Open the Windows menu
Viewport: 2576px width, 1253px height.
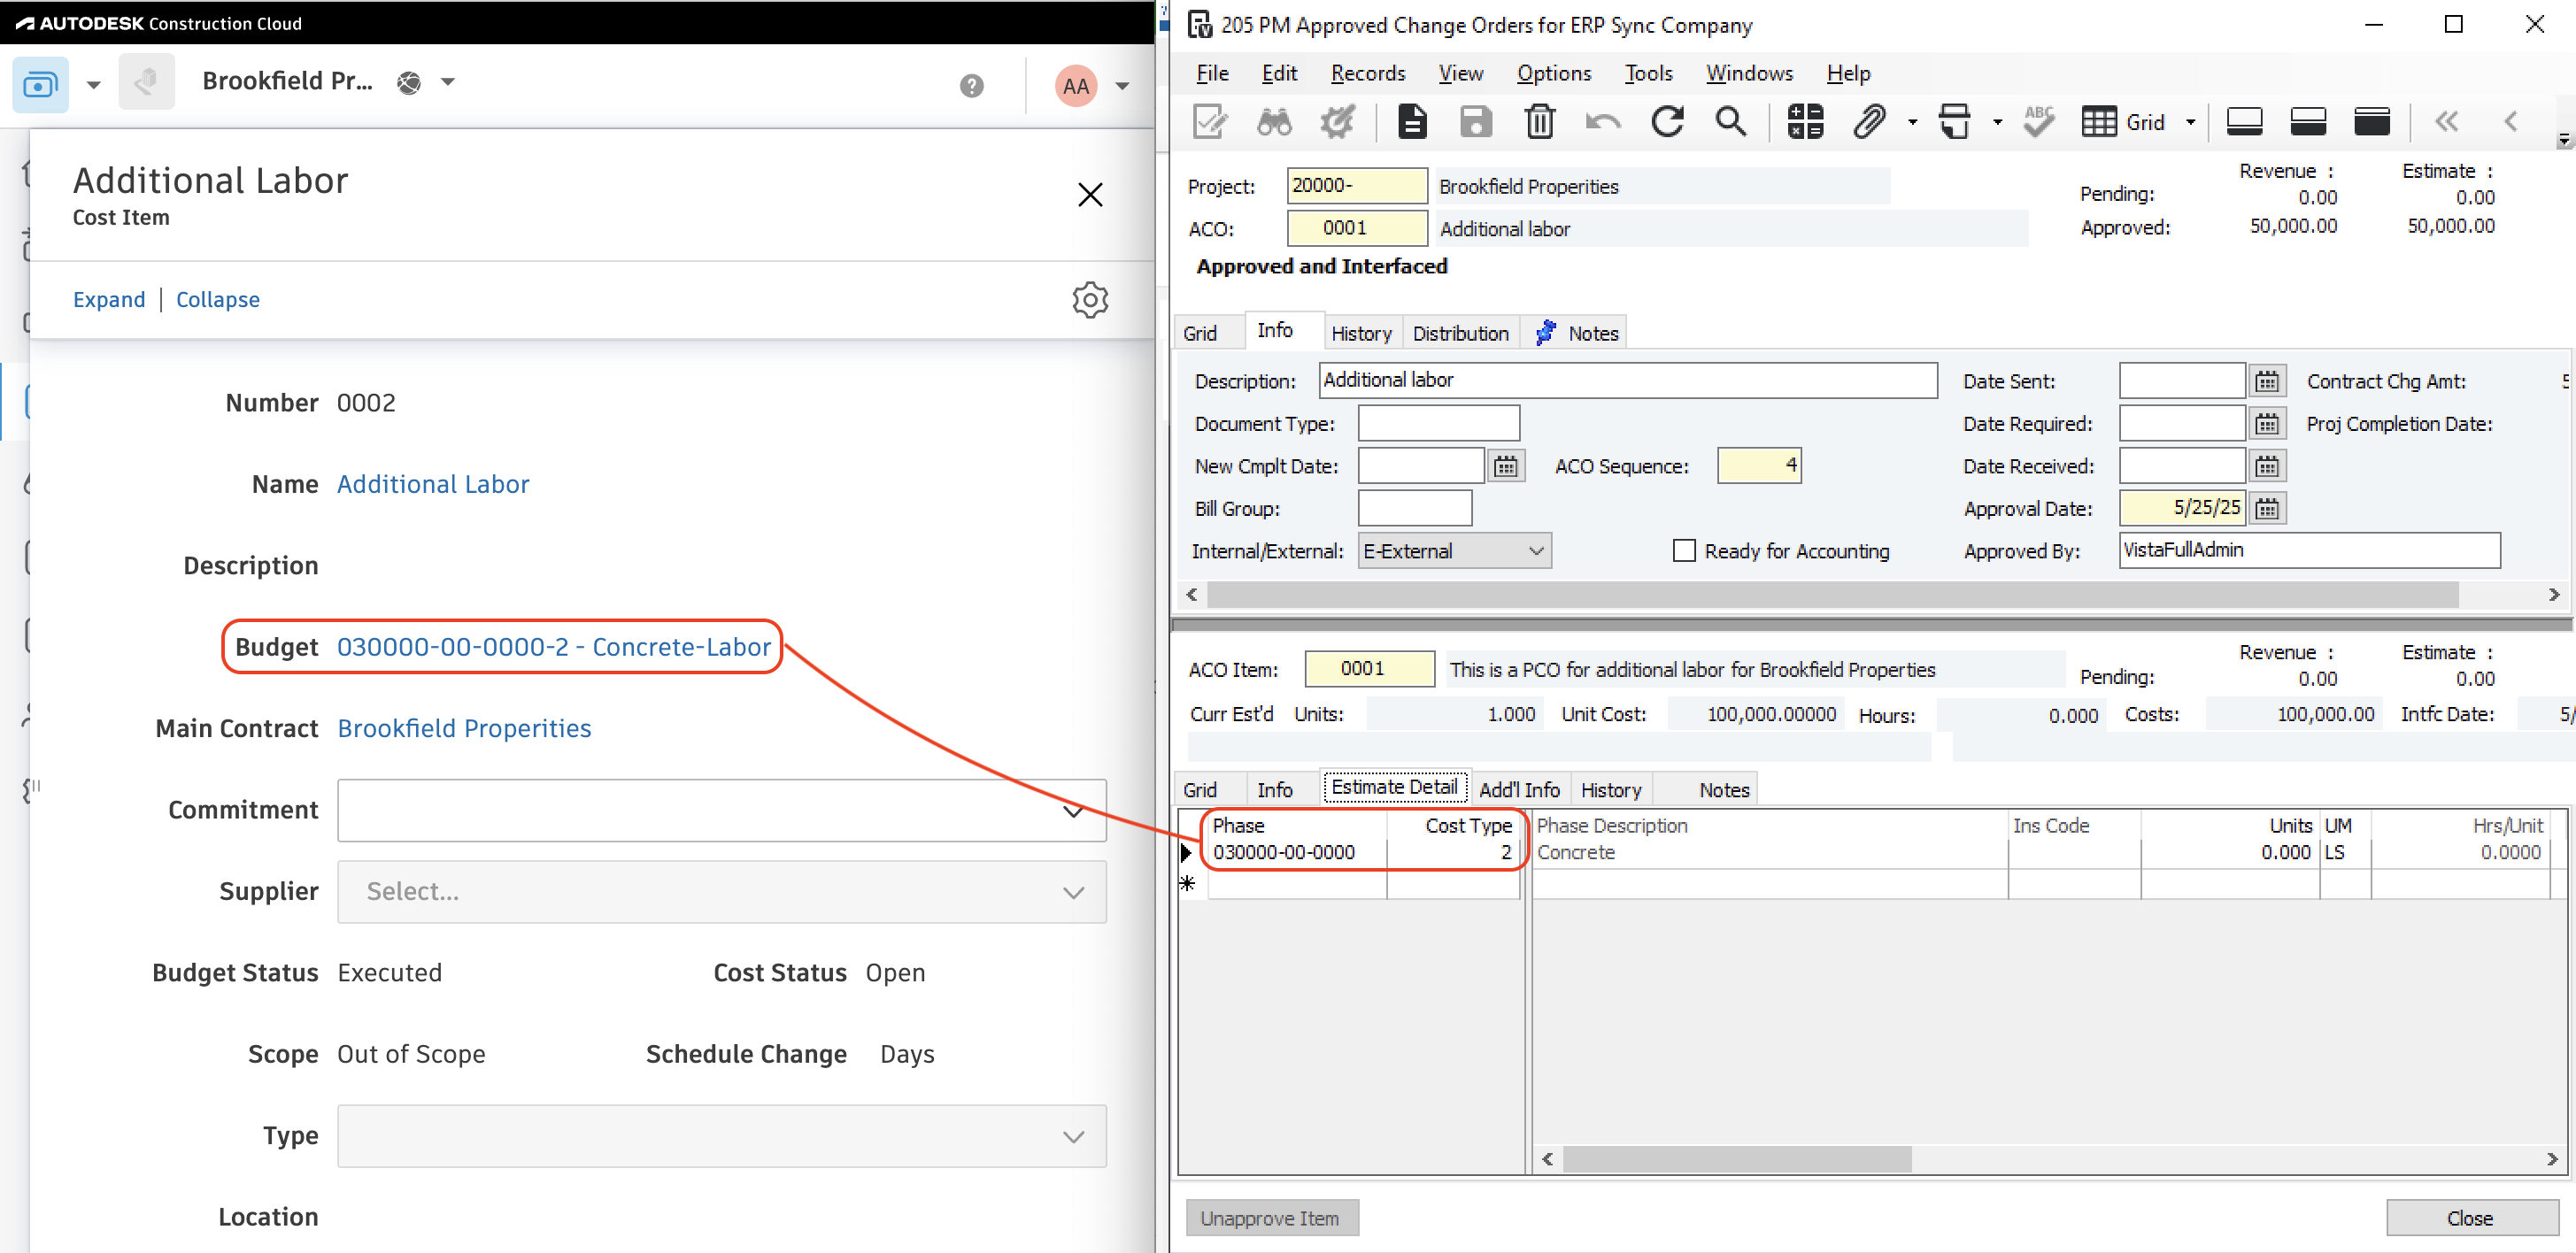(x=1749, y=73)
